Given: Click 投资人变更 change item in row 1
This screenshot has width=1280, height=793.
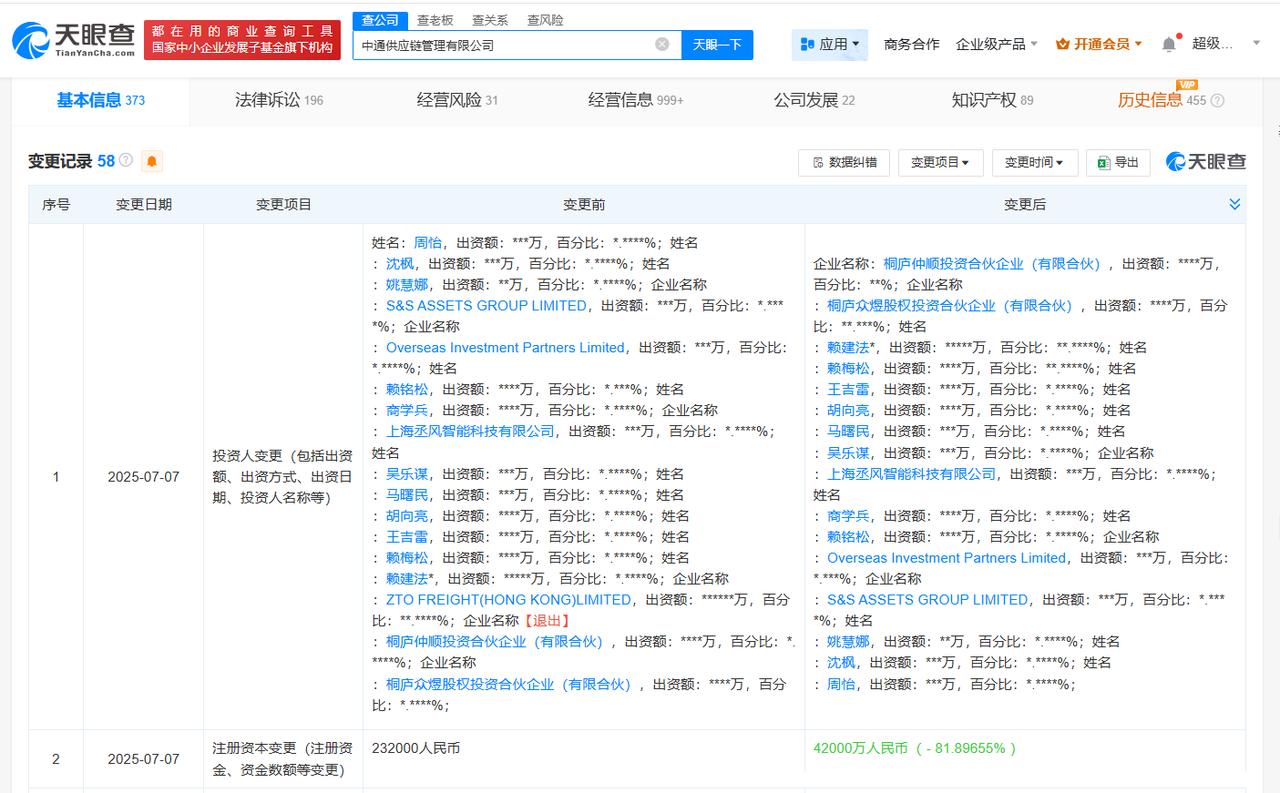Looking at the screenshot, I should pyautogui.click(x=282, y=476).
